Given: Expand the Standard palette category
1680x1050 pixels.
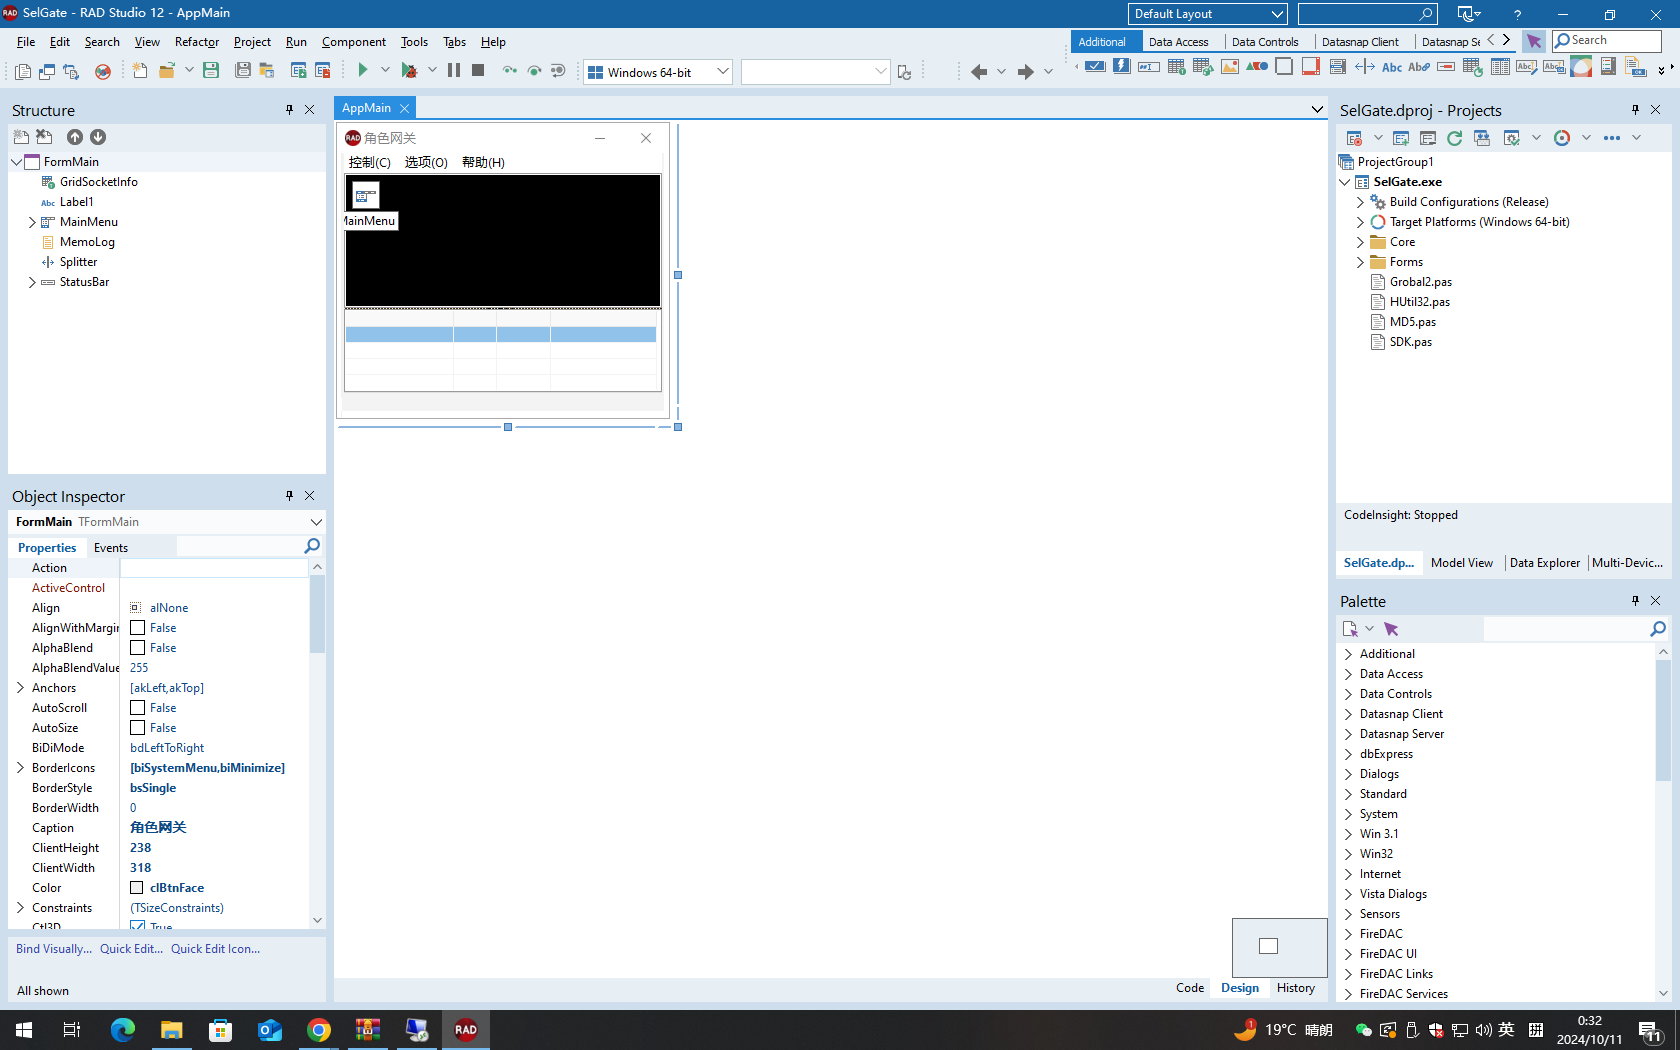Looking at the screenshot, I should point(1348,794).
